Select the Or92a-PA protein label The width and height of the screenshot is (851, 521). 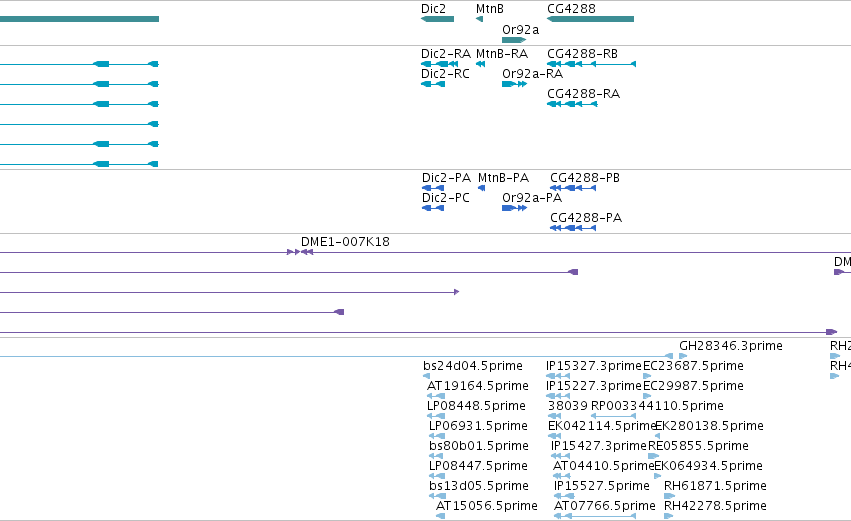pyautogui.click(x=532, y=198)
